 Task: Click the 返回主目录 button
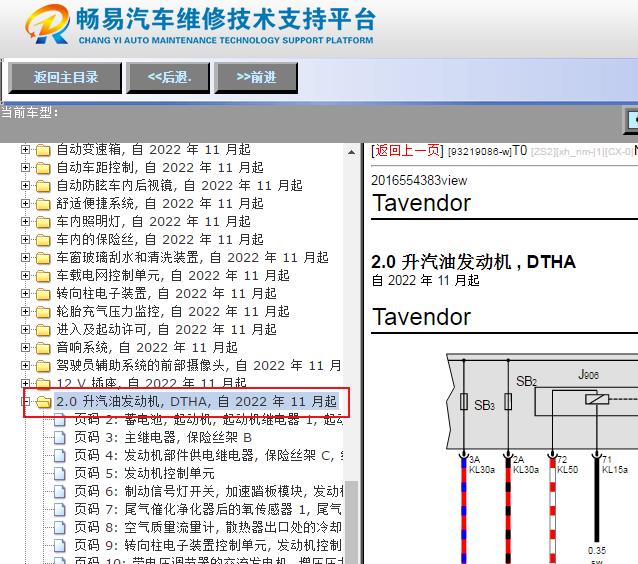tap(65, 77)
